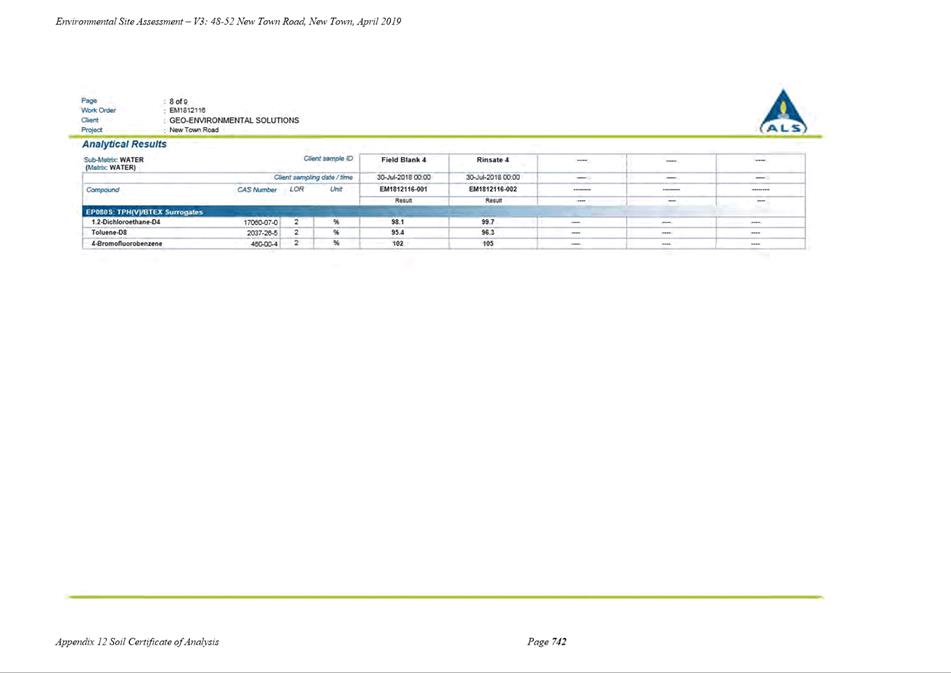The image size is (951, 673).
Task: Click the 1.2-Dichloroethane-D4 compound row
Action: point(443,223)
